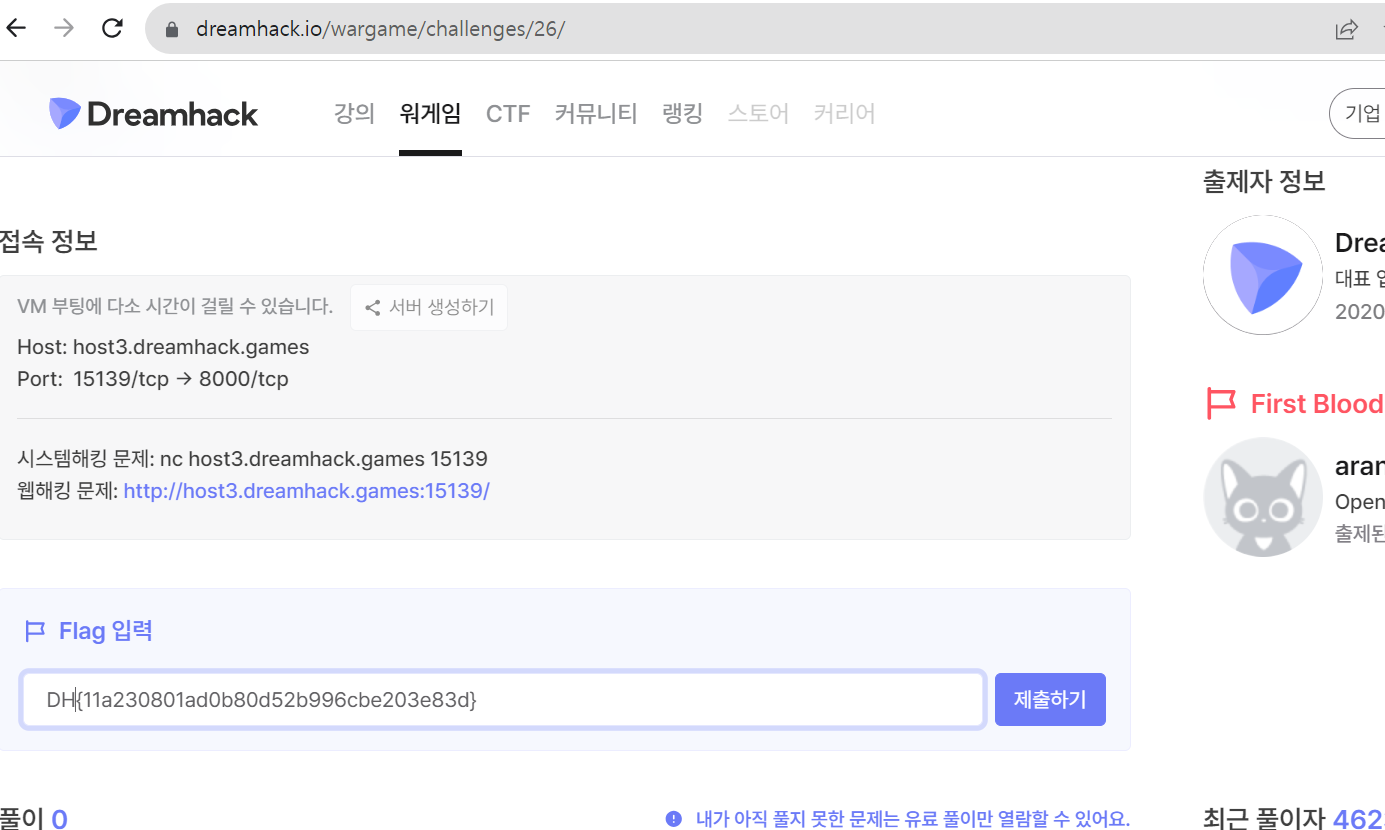
Task: Click the 출제자 정보 heading
Action: click(x=1264, y=181)
